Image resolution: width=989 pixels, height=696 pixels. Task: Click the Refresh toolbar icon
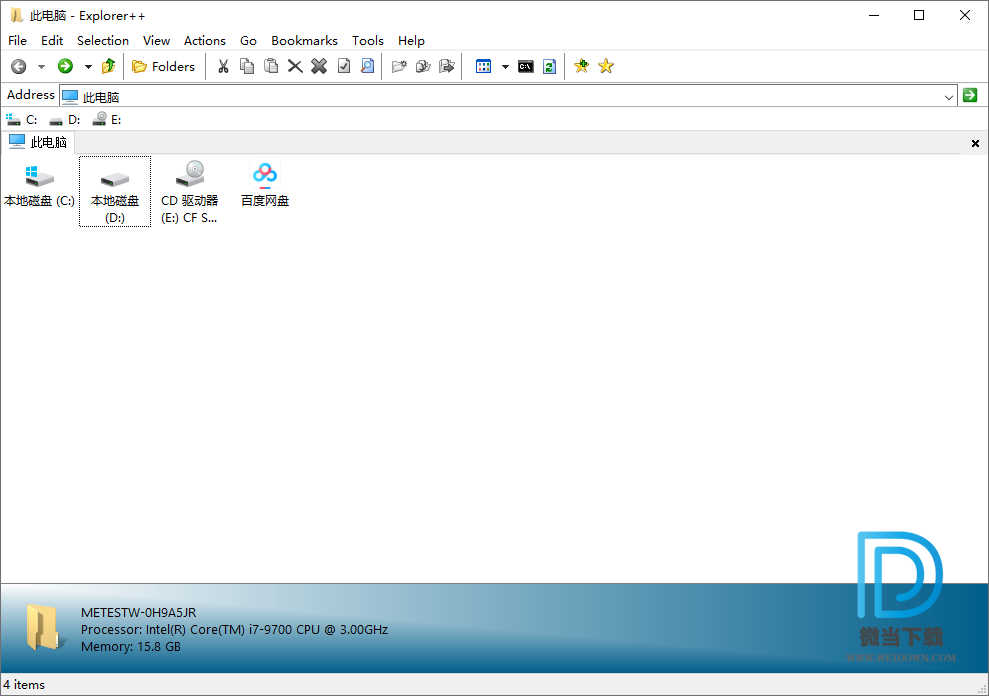[x=549, y=67]
